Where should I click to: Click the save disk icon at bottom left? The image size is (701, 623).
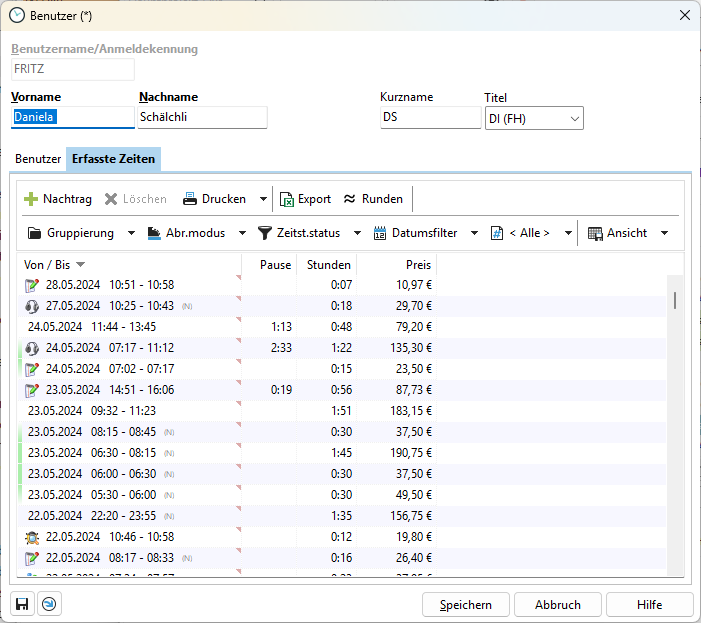(21, 604)
